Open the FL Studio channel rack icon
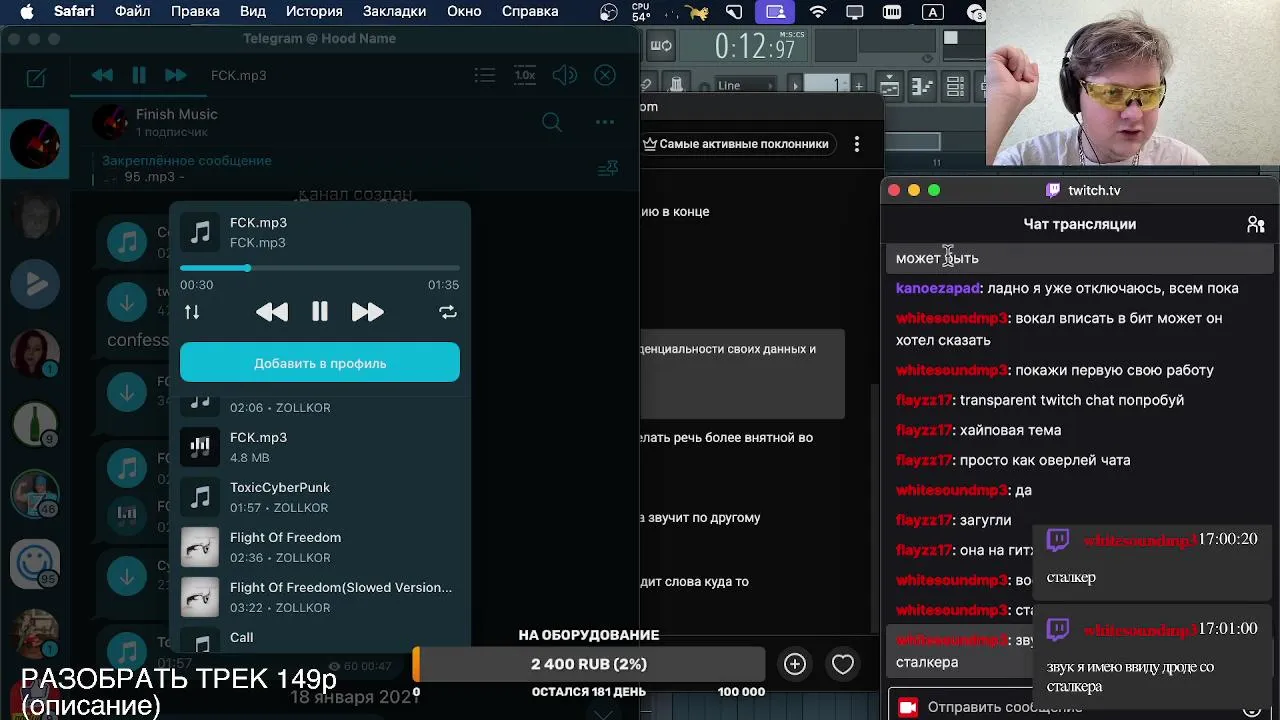 pyautogui.click(x=956, y=87)
